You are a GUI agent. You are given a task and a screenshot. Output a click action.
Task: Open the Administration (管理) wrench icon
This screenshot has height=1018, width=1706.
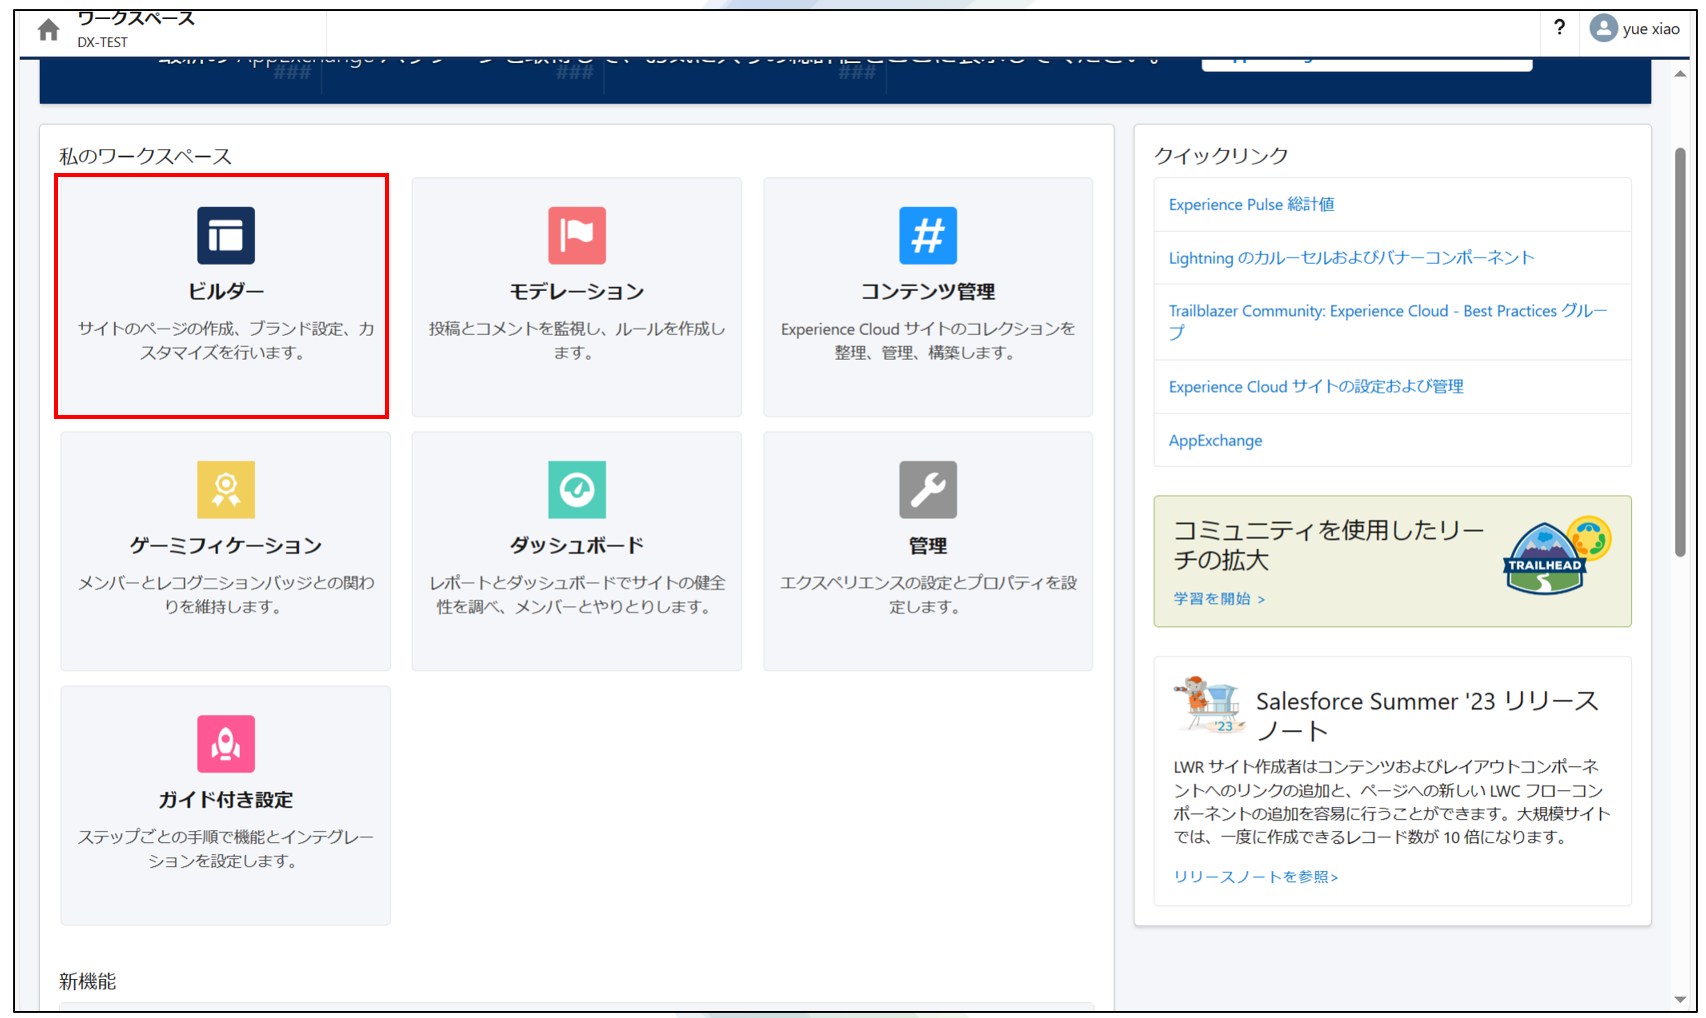point(928,489)
